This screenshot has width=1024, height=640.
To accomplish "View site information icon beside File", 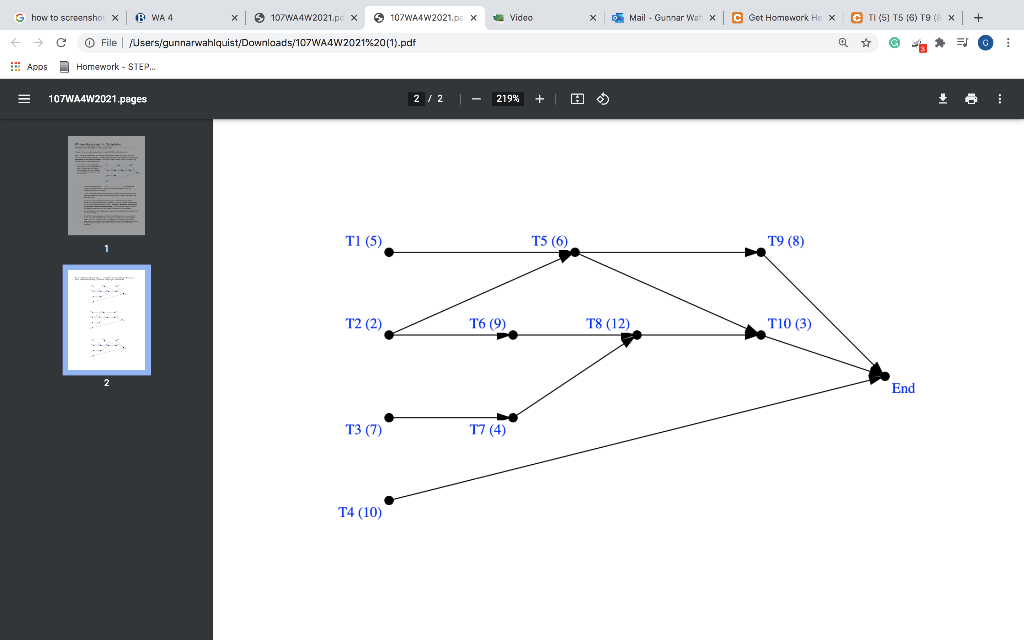I will click(89, 42).
